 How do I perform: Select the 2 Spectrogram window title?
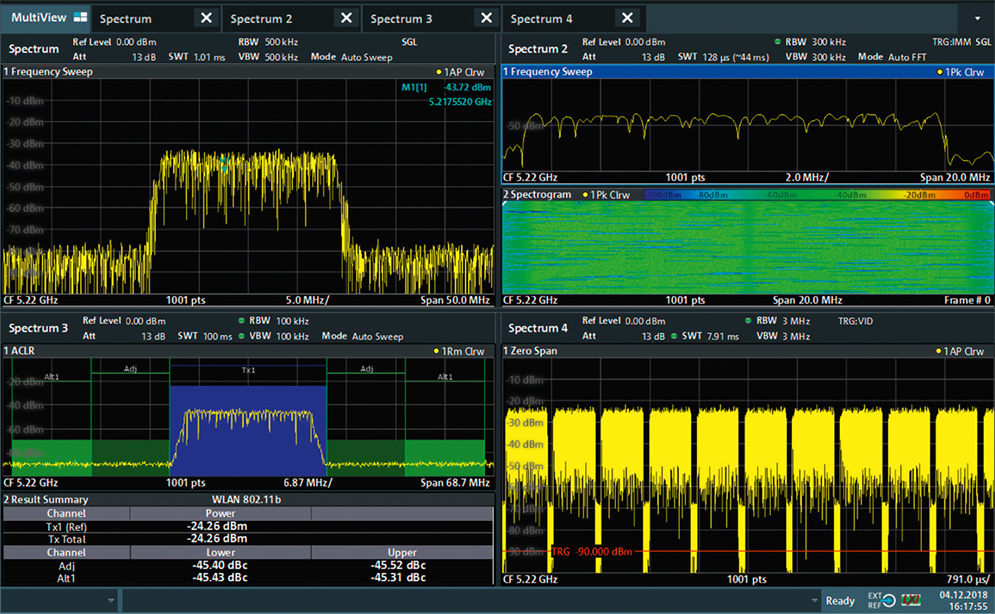(x=536, y=195)
